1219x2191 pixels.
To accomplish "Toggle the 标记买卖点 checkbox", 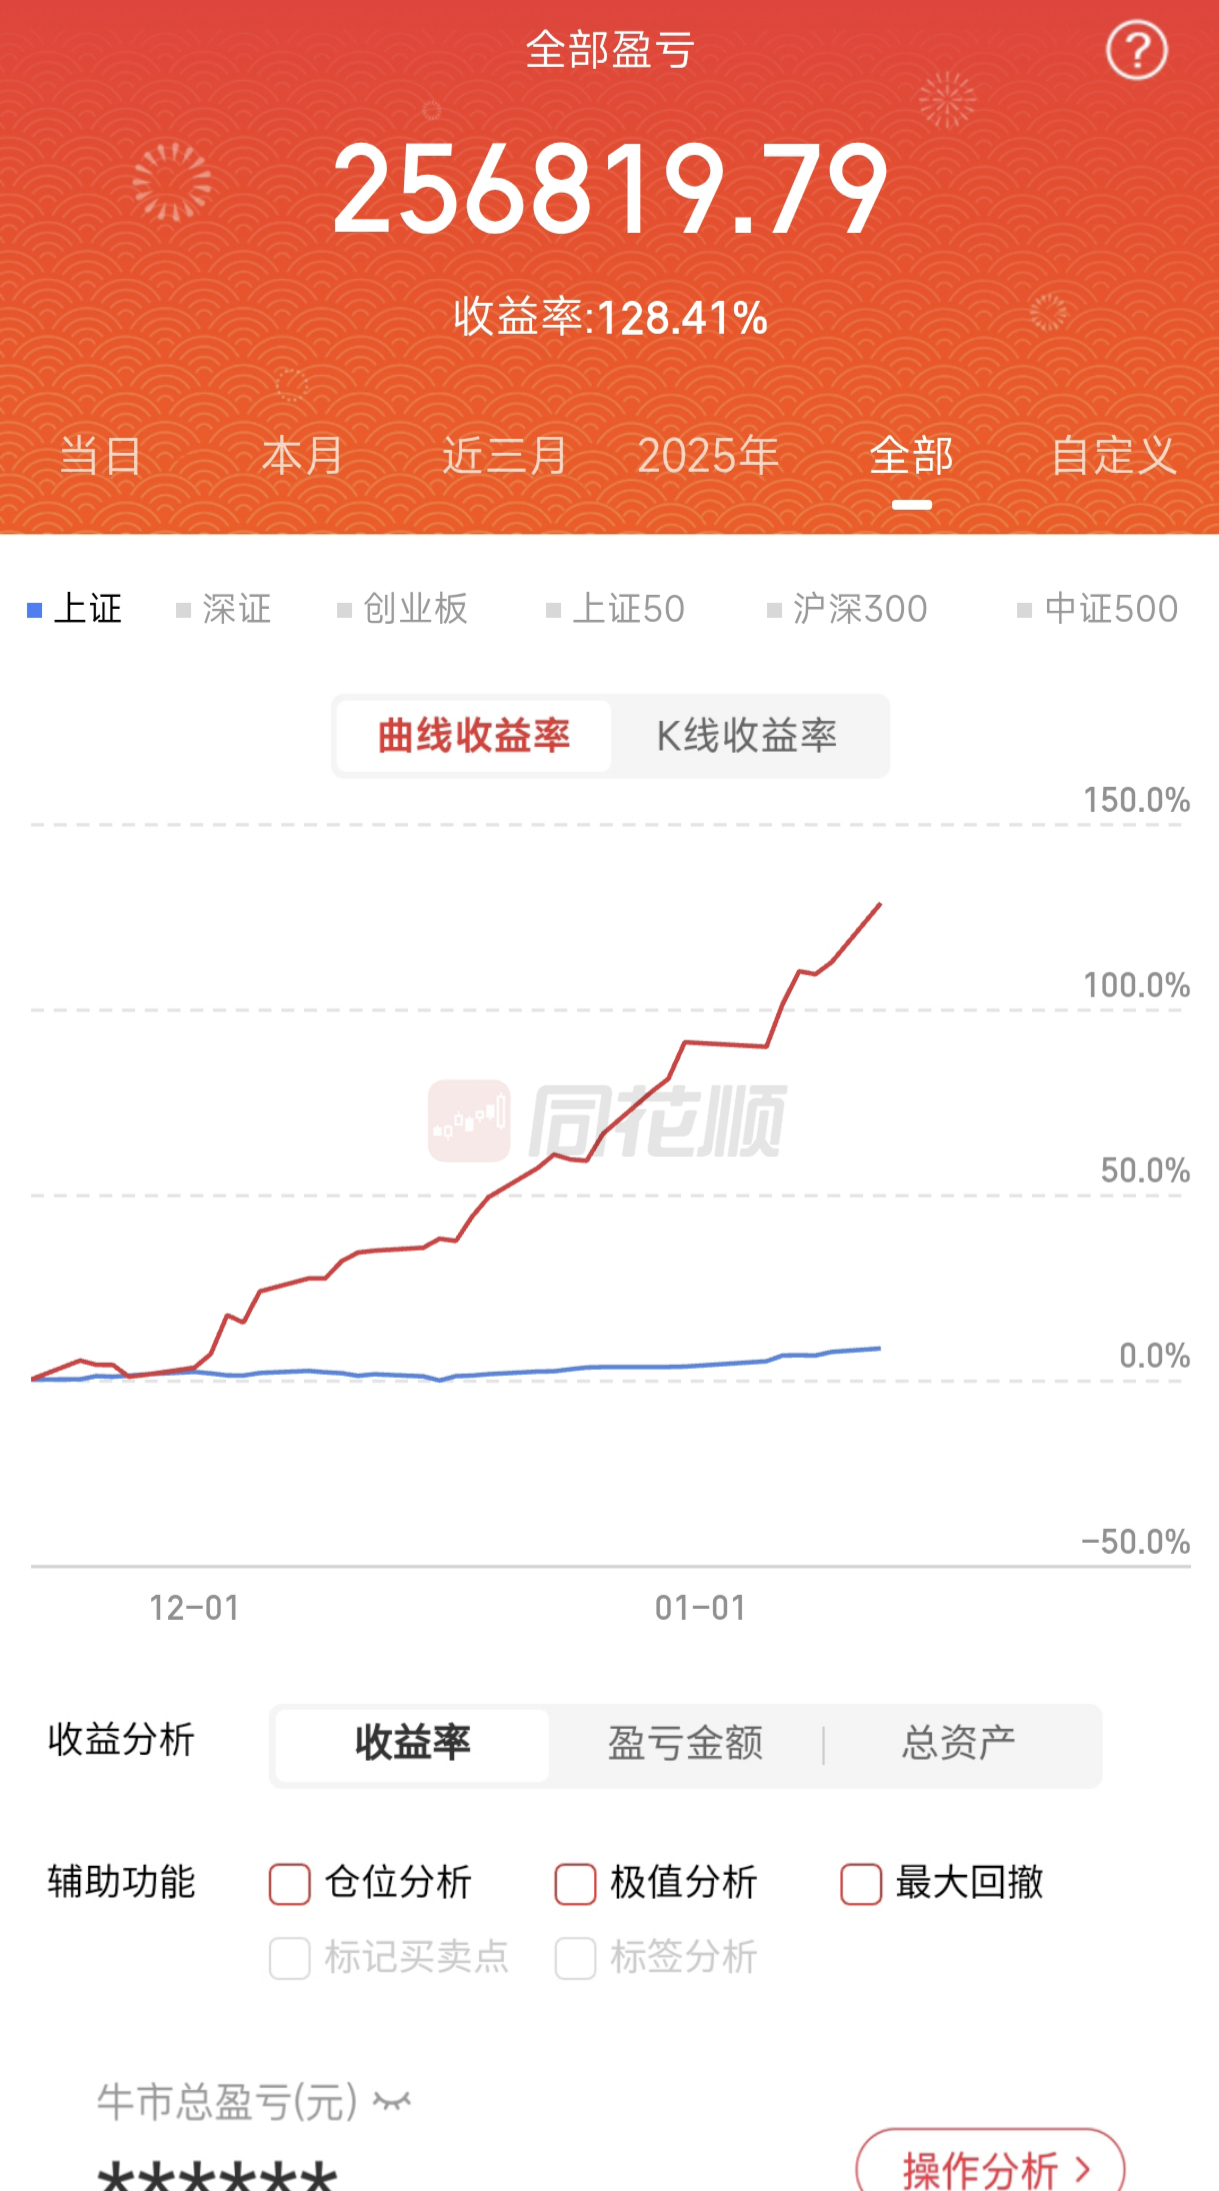I will [290, 1958].
